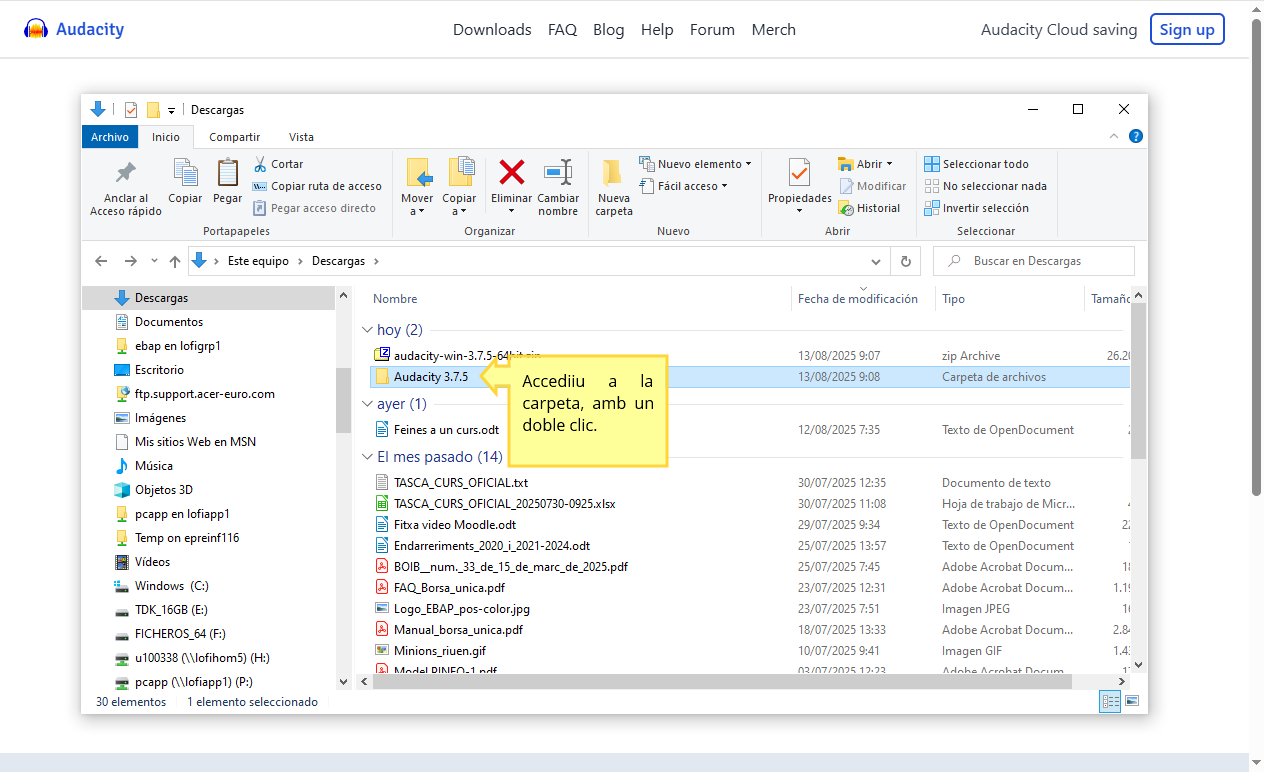1264x772 pixels.
Task: Open the Nuevo elemento dropdown
Action: (695, 164)
